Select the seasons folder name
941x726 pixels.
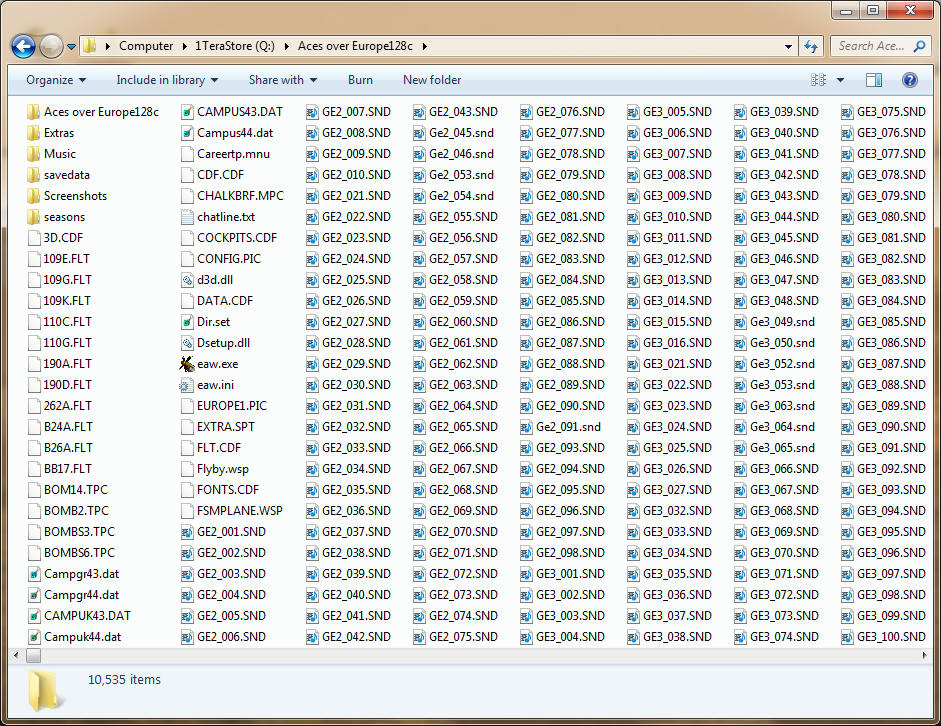pyautogui.click(x=64, y=217)
